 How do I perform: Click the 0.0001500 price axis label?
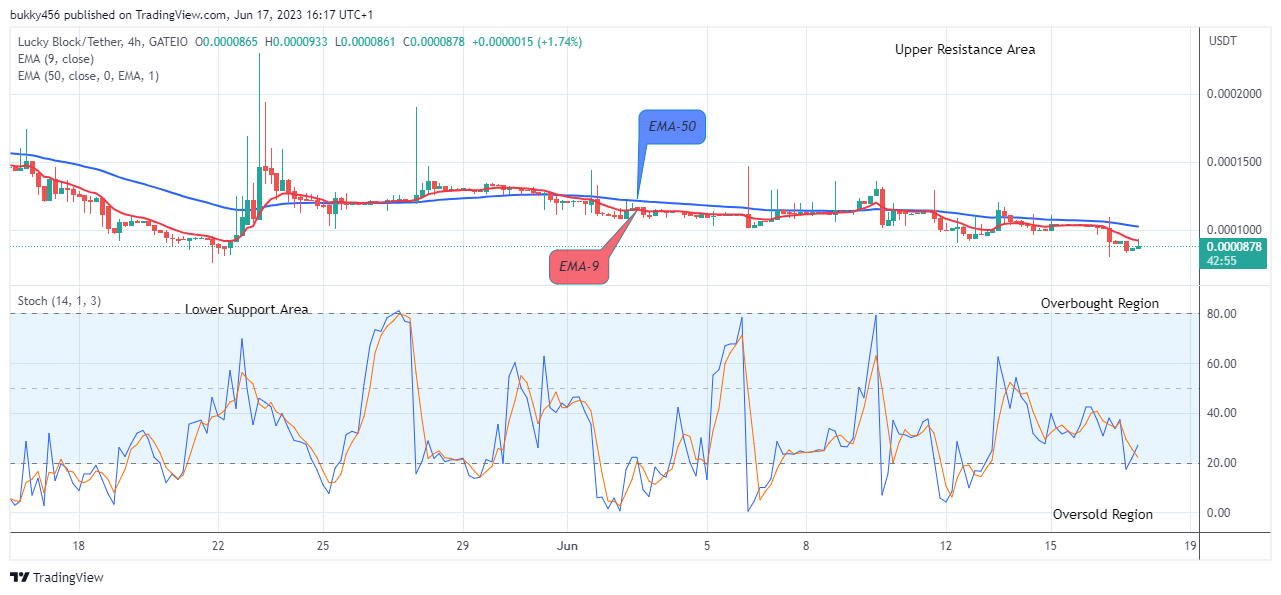(x=1235, y=162)
